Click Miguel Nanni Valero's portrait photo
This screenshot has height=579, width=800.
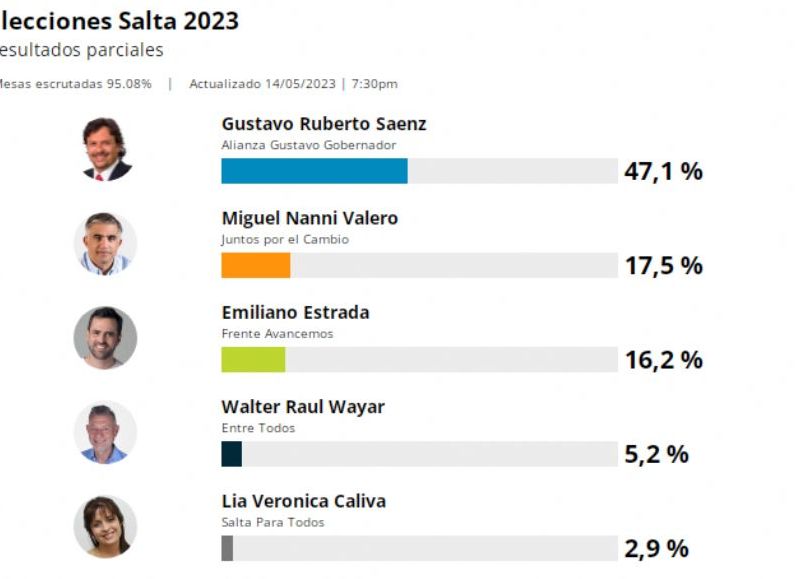[106, 243]
